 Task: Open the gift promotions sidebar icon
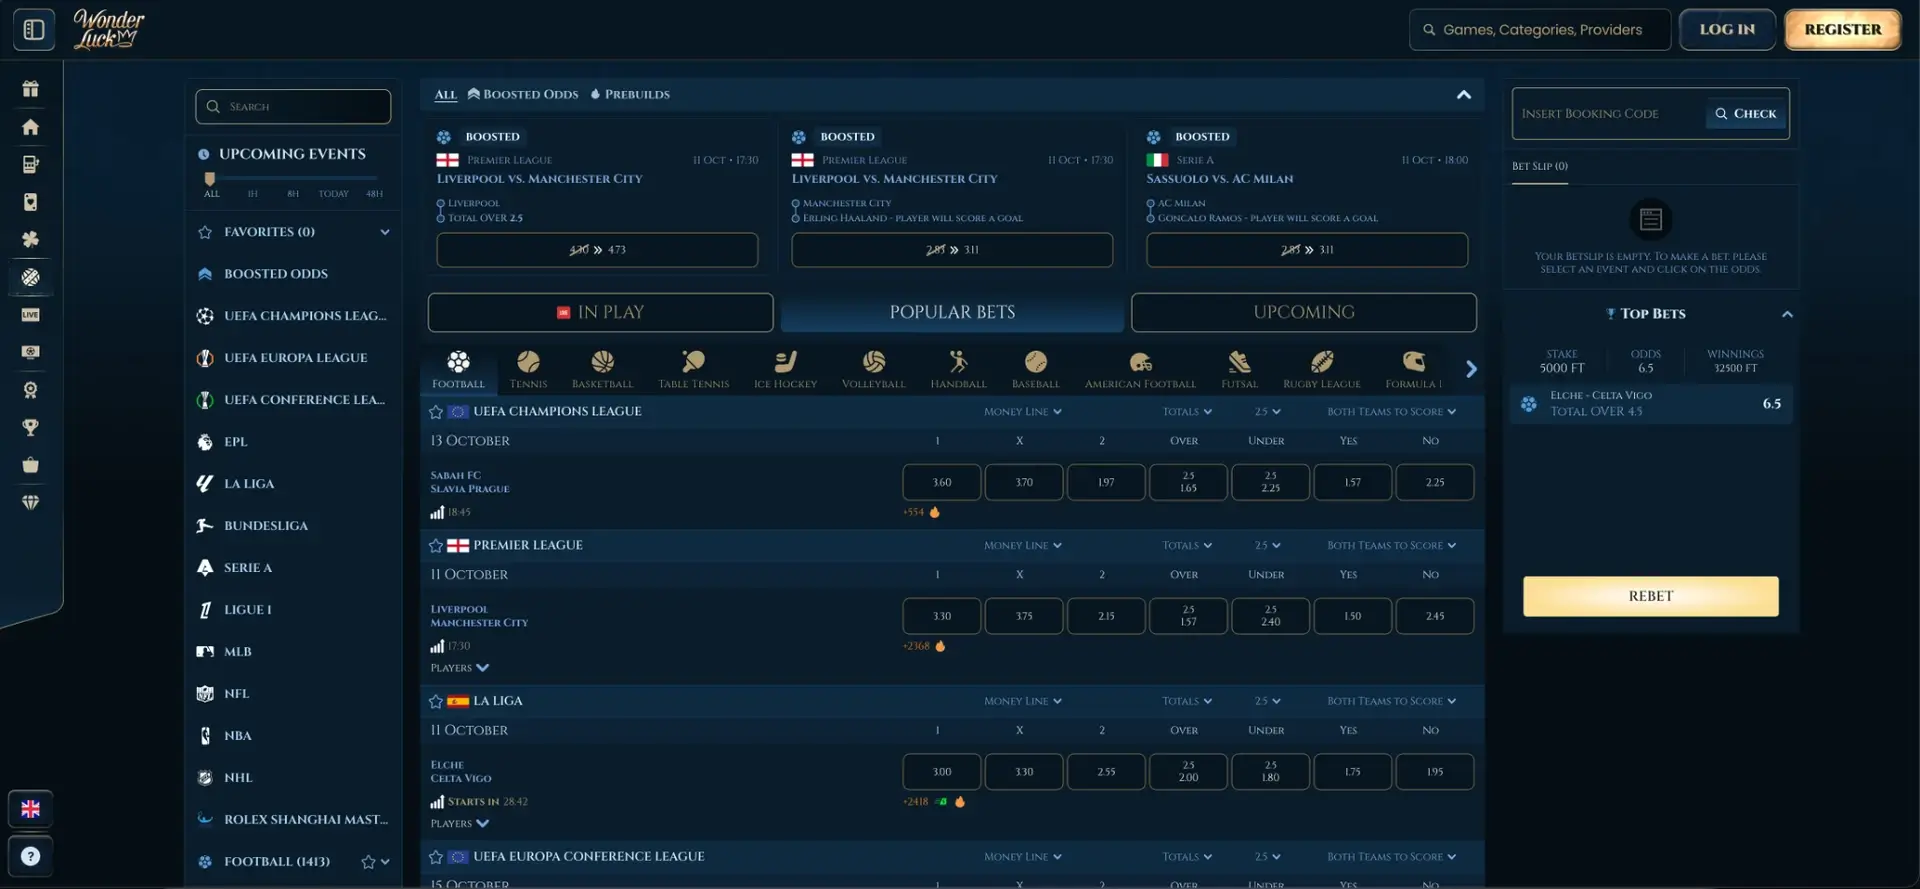point(31,89)
